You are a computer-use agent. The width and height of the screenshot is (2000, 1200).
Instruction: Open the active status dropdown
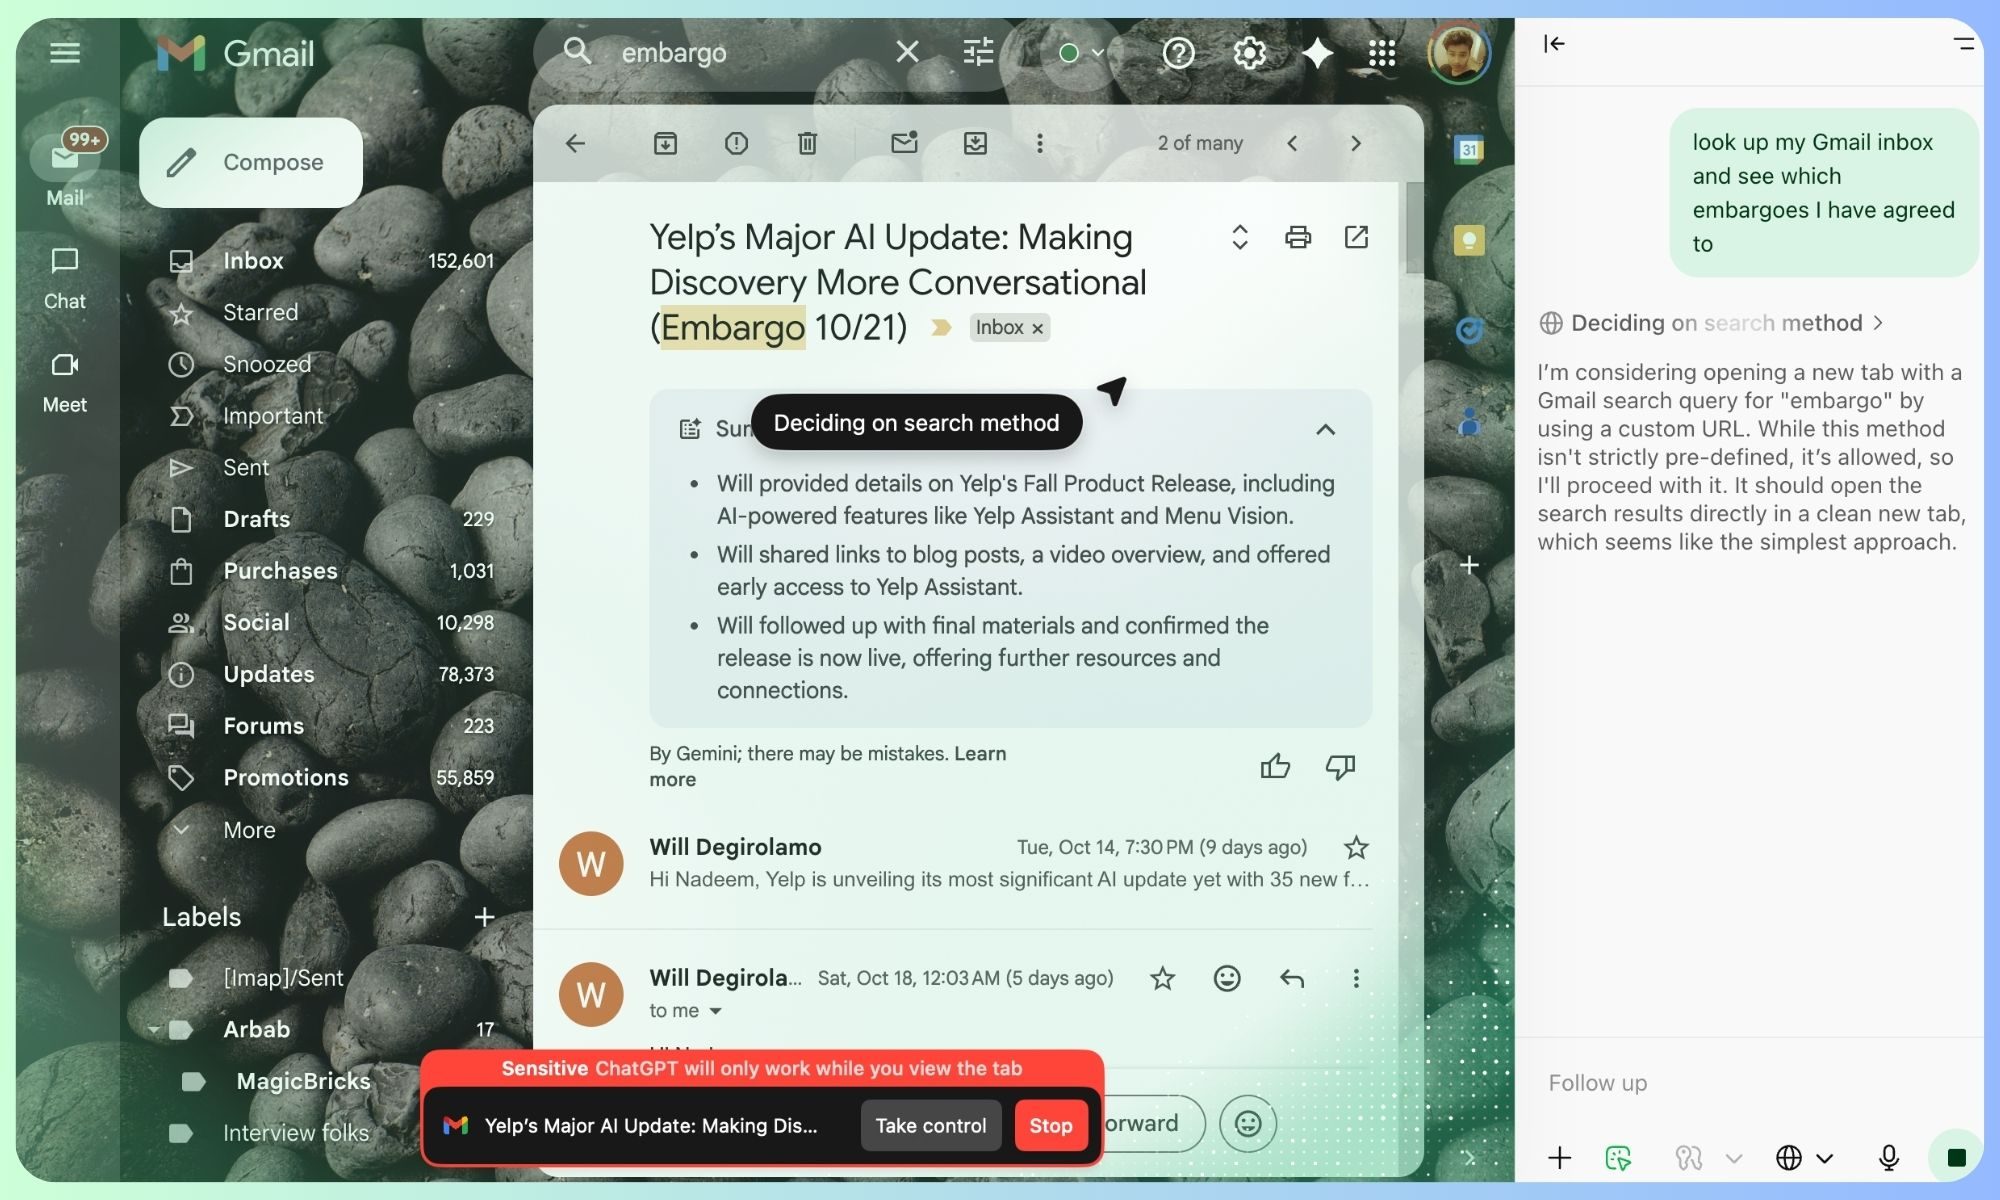1082,52
